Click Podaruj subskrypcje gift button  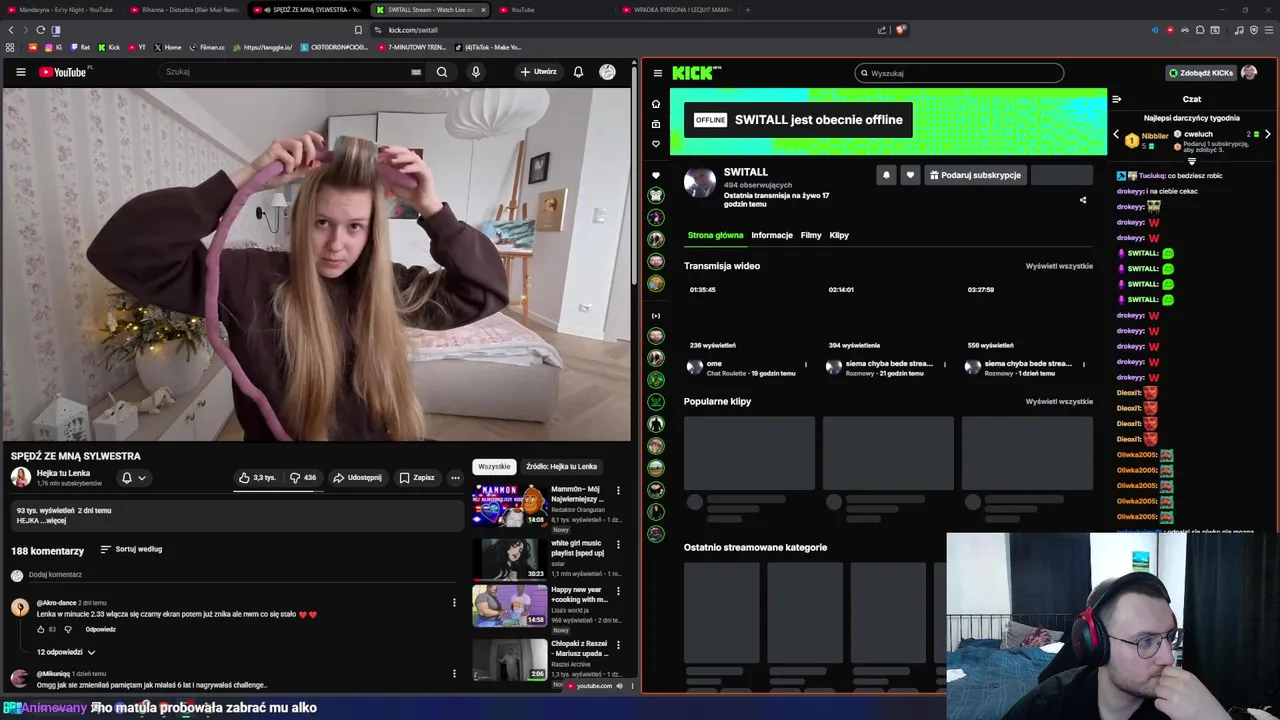975,175
